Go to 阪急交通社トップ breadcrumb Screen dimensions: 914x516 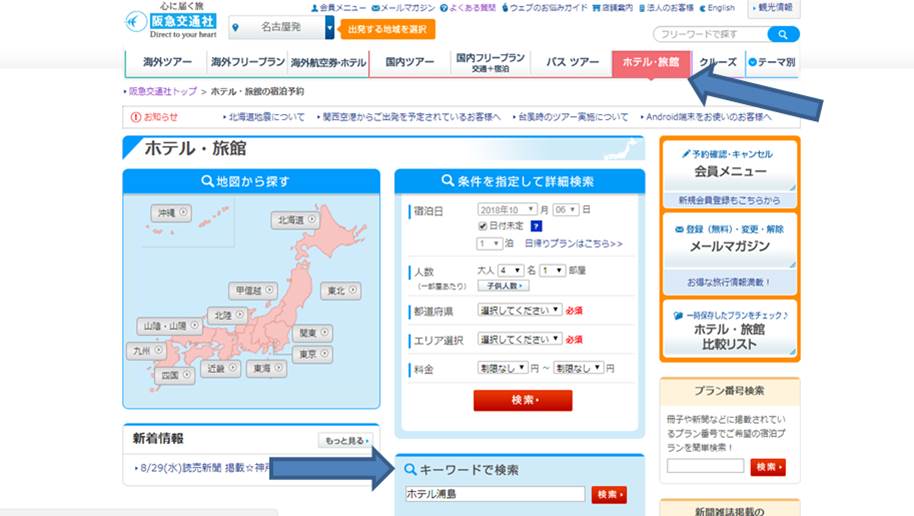[163, 92]
